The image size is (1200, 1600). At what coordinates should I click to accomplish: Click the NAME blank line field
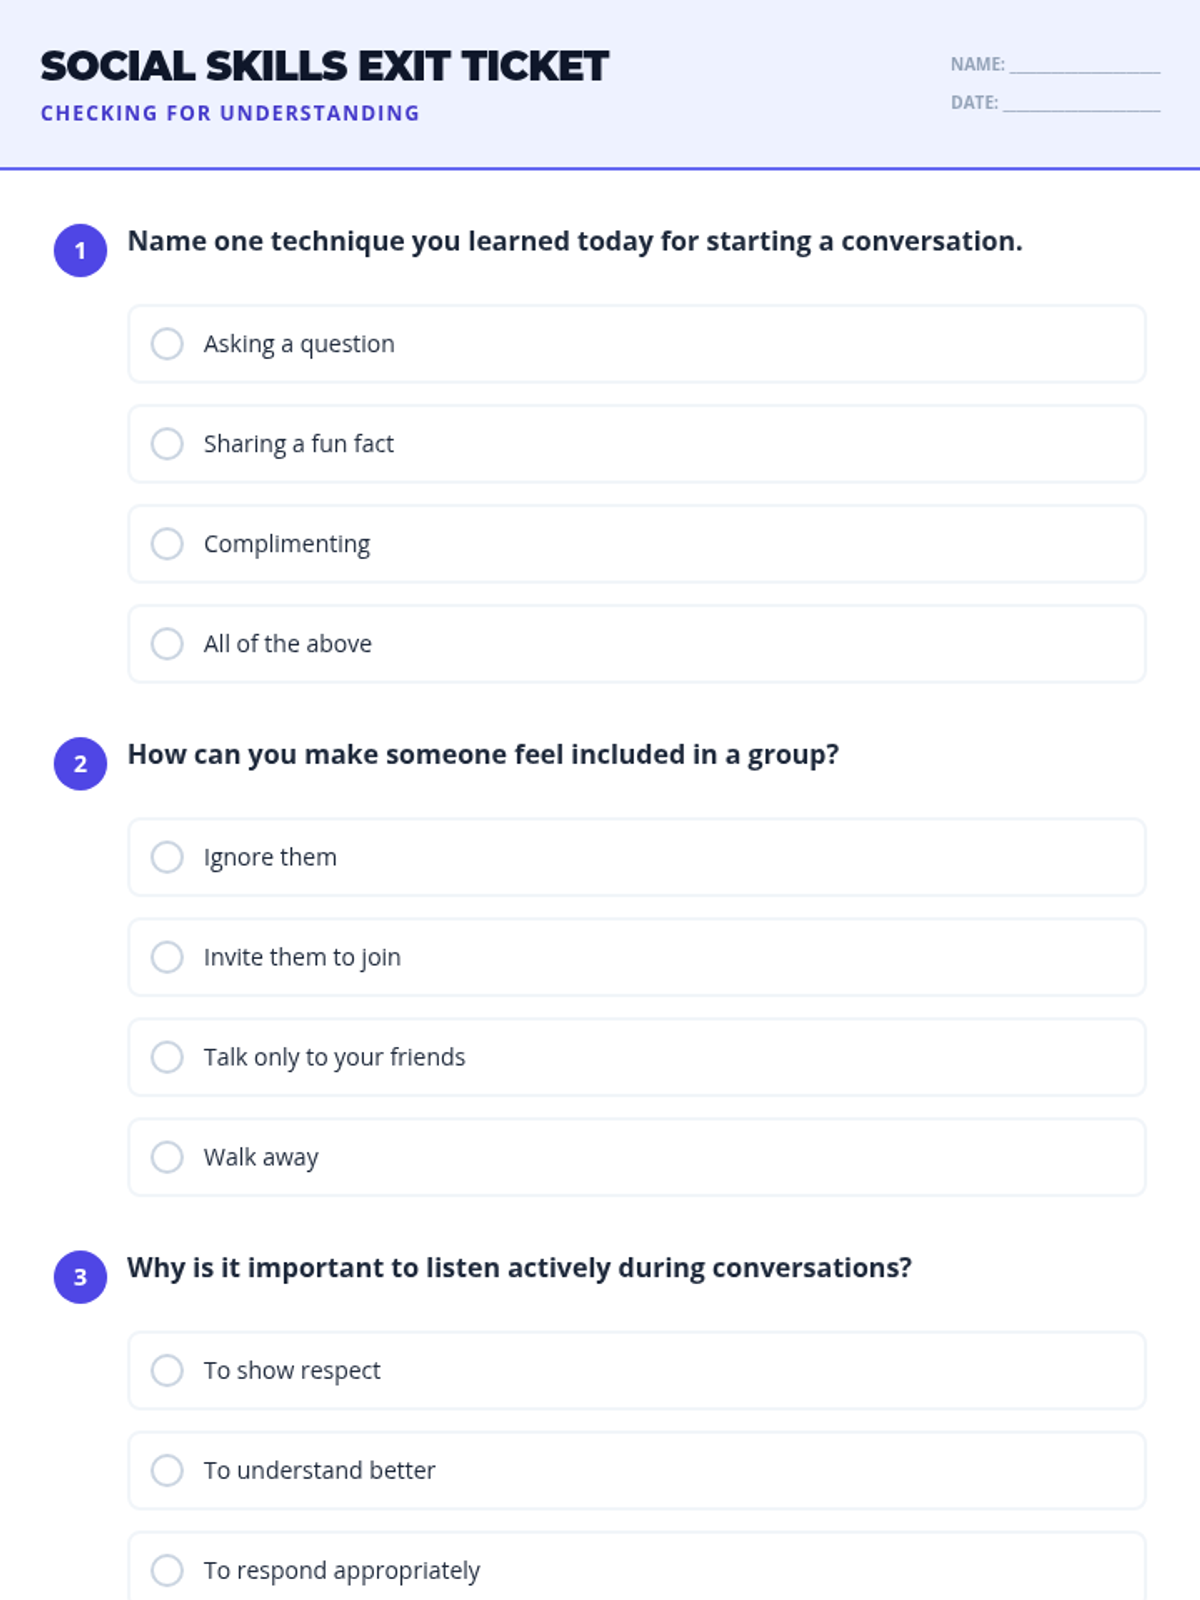pyautogui.click(x=1084, y=65)
